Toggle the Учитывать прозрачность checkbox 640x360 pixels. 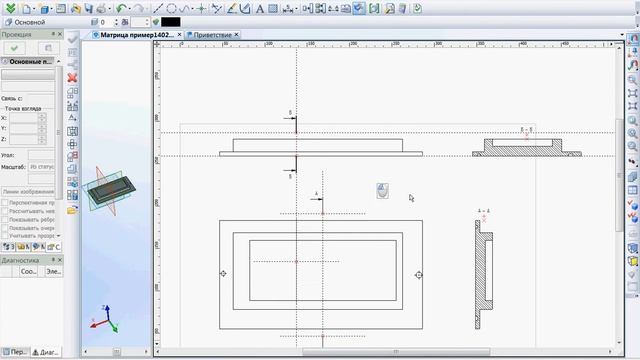pyautogui.click(x=5, y=236)
